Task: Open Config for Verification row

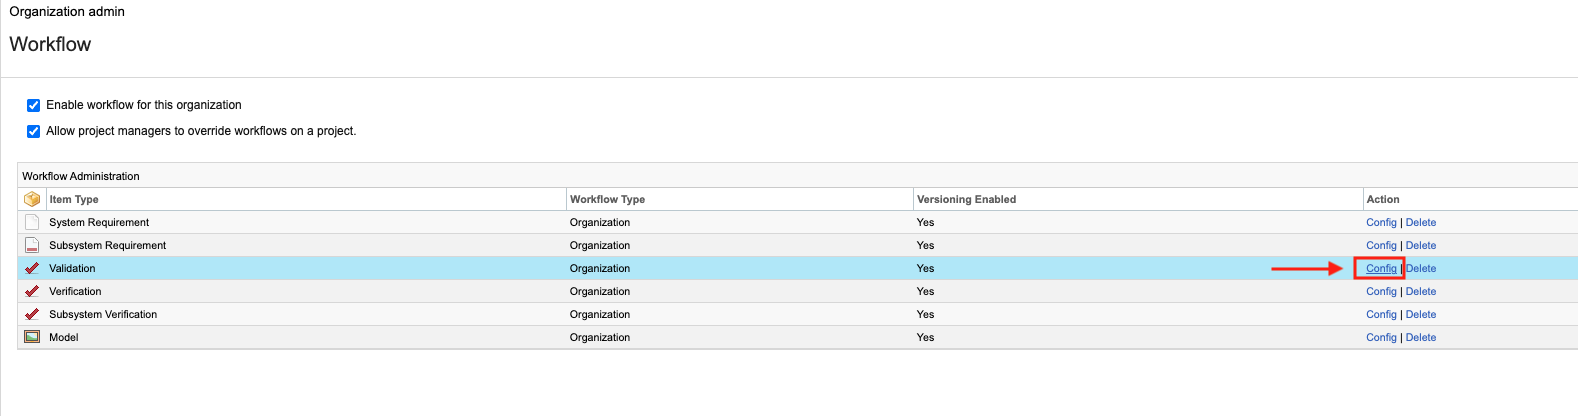Action: 1381,292
